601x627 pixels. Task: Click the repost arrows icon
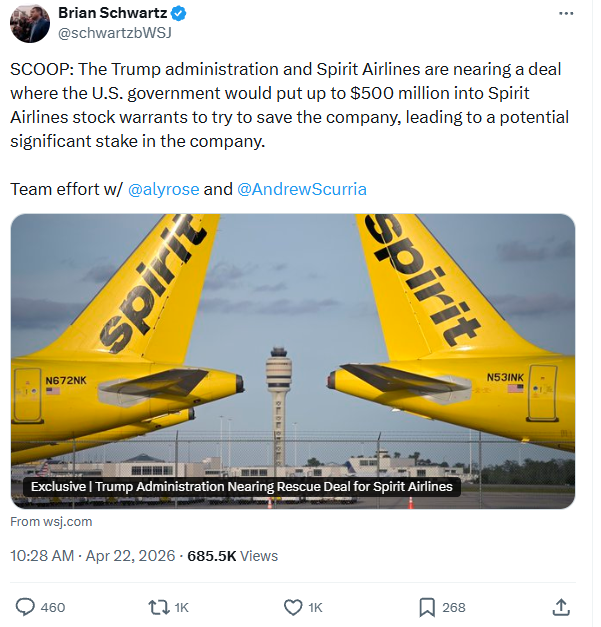[158, 606]
